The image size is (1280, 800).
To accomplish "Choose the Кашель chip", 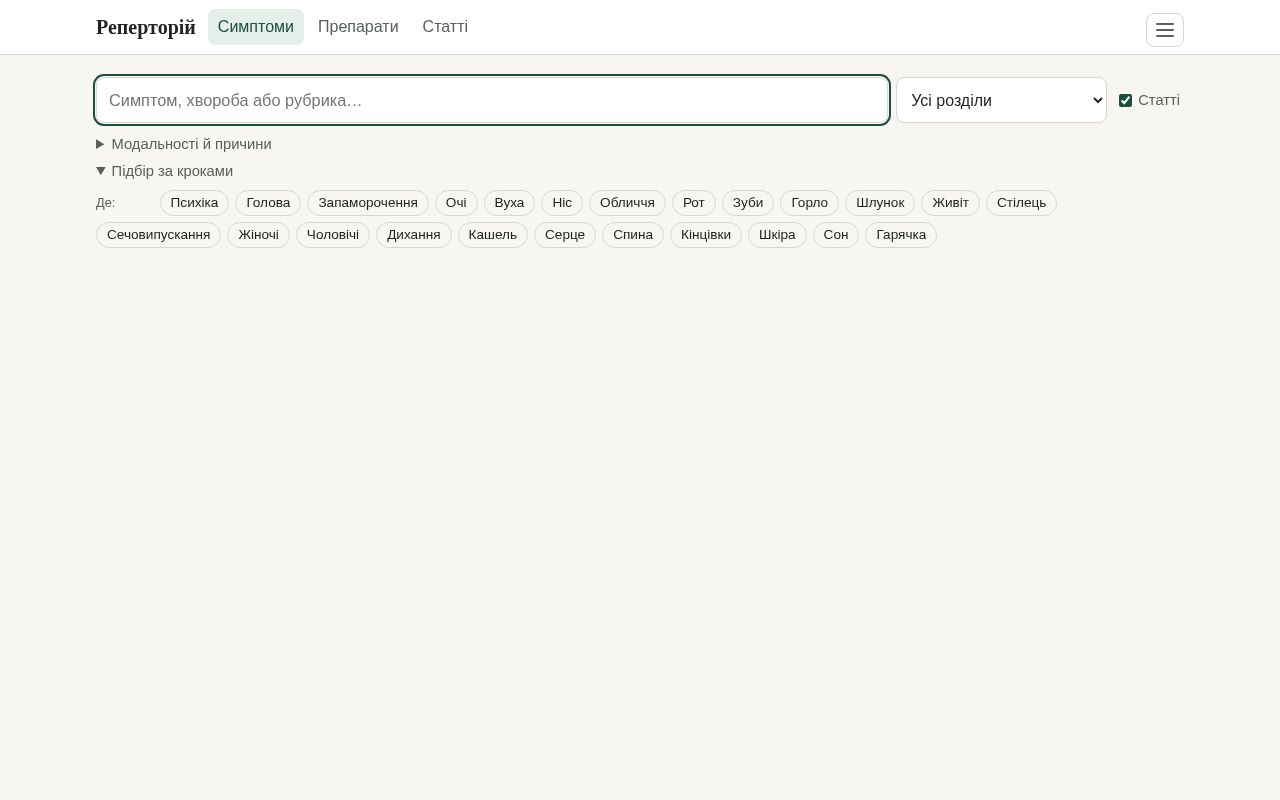I will pos(493,235).
